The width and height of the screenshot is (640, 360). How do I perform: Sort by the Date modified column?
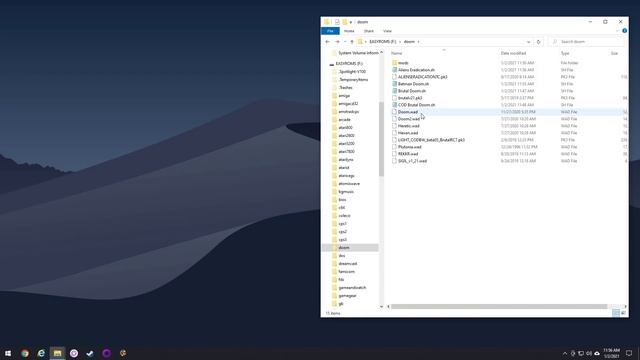513,53
